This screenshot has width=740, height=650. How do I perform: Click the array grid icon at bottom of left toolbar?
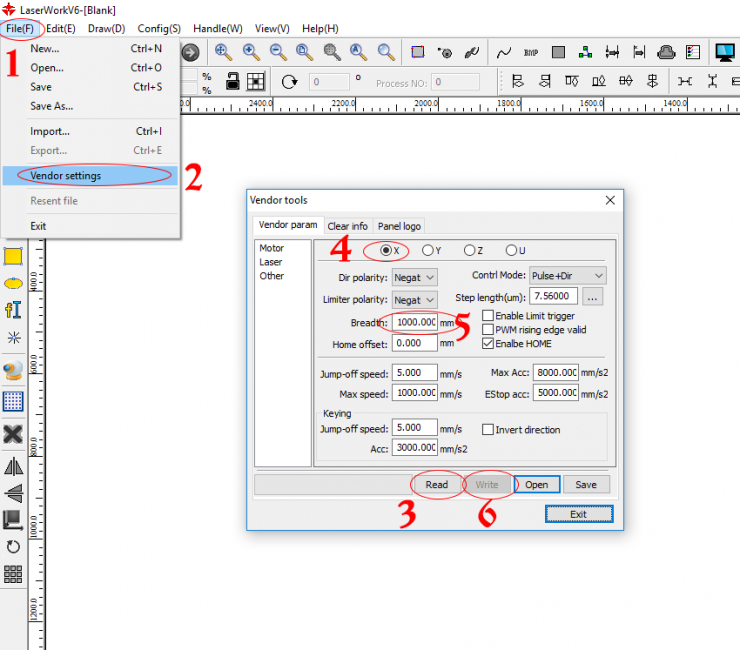[x=13, y=574]
